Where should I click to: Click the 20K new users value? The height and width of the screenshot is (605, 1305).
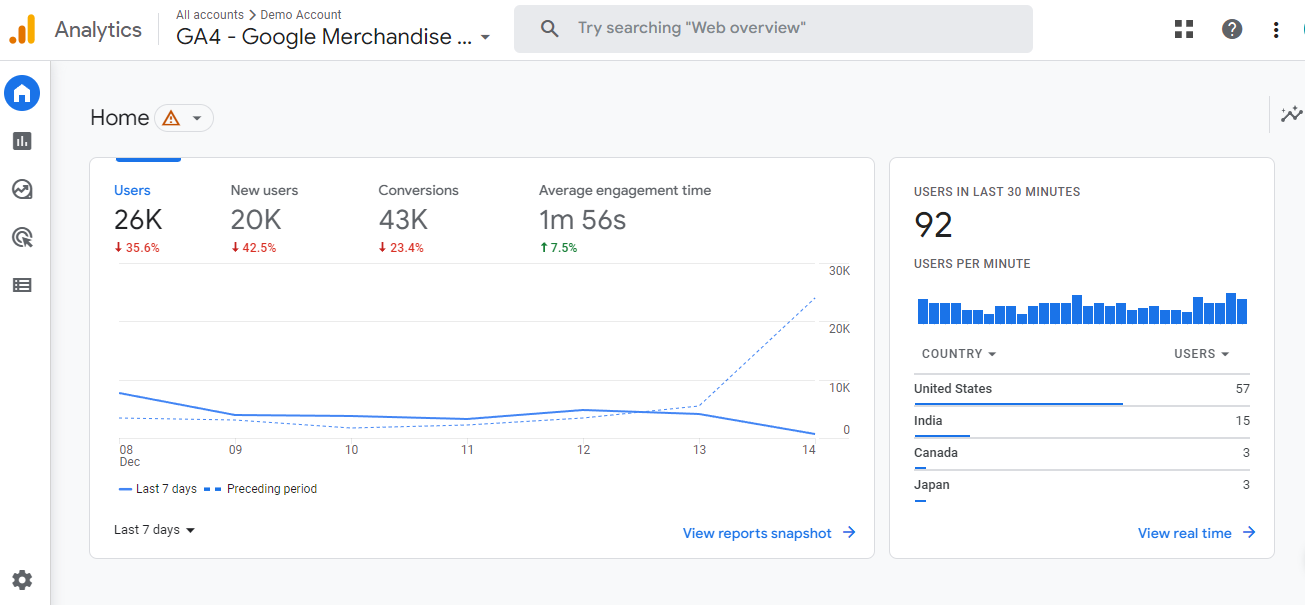click(256, 220)
